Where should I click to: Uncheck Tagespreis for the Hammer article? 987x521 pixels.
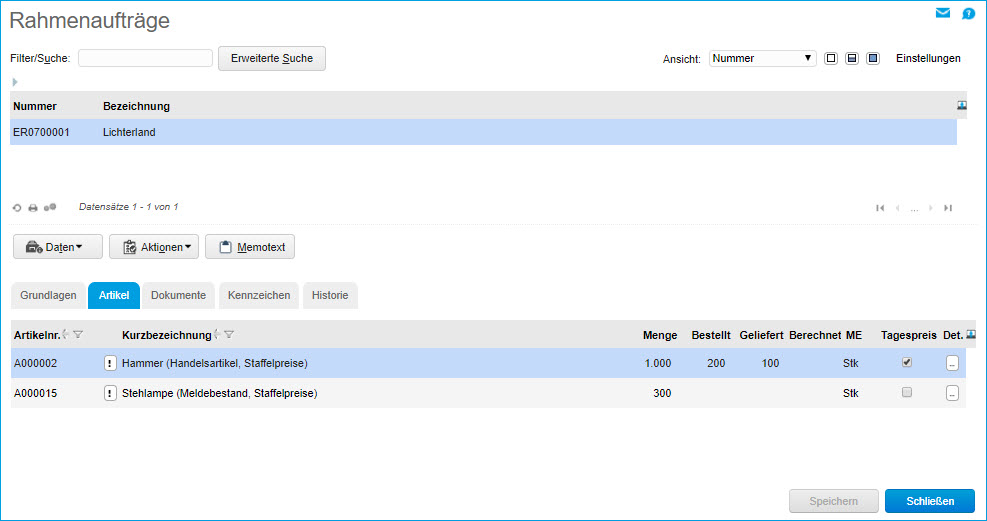907,363
